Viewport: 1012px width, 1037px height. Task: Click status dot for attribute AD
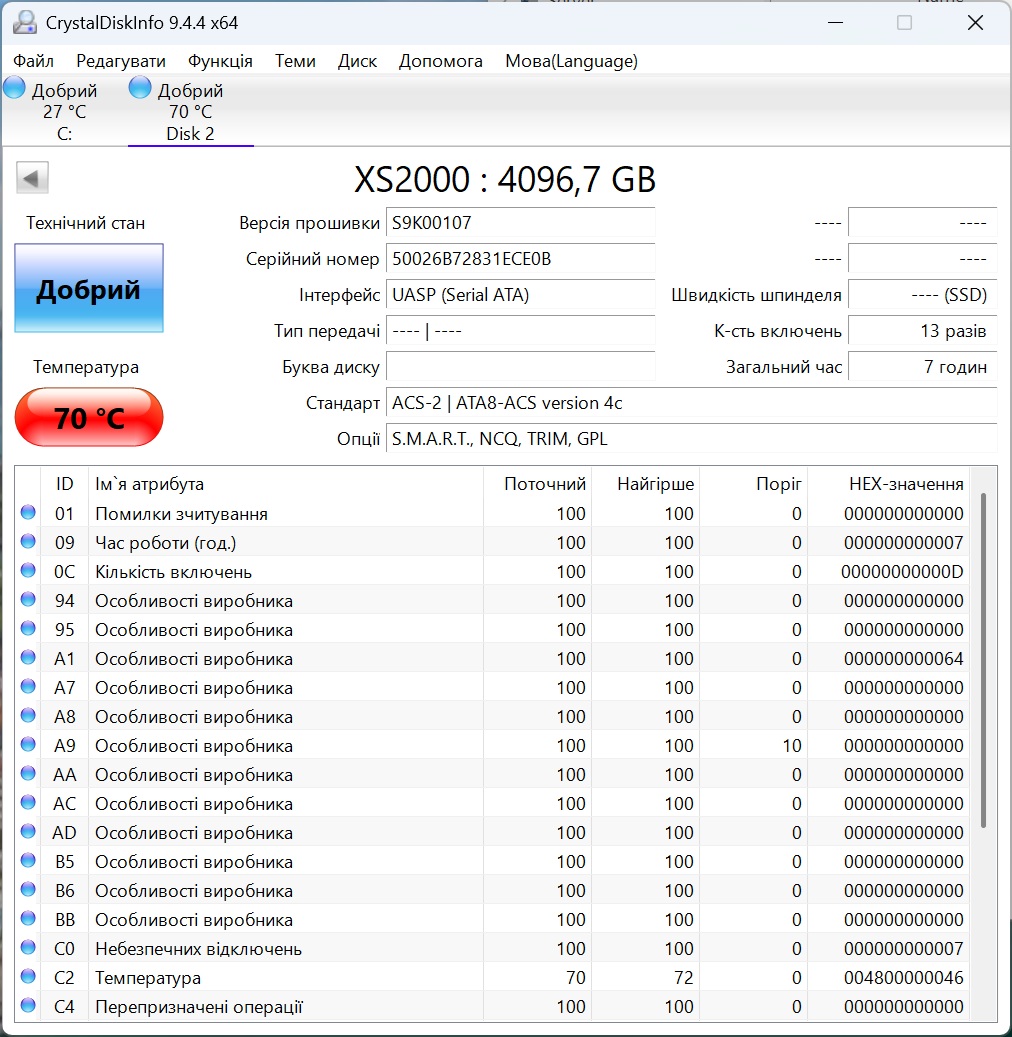(x=28, y=832)
